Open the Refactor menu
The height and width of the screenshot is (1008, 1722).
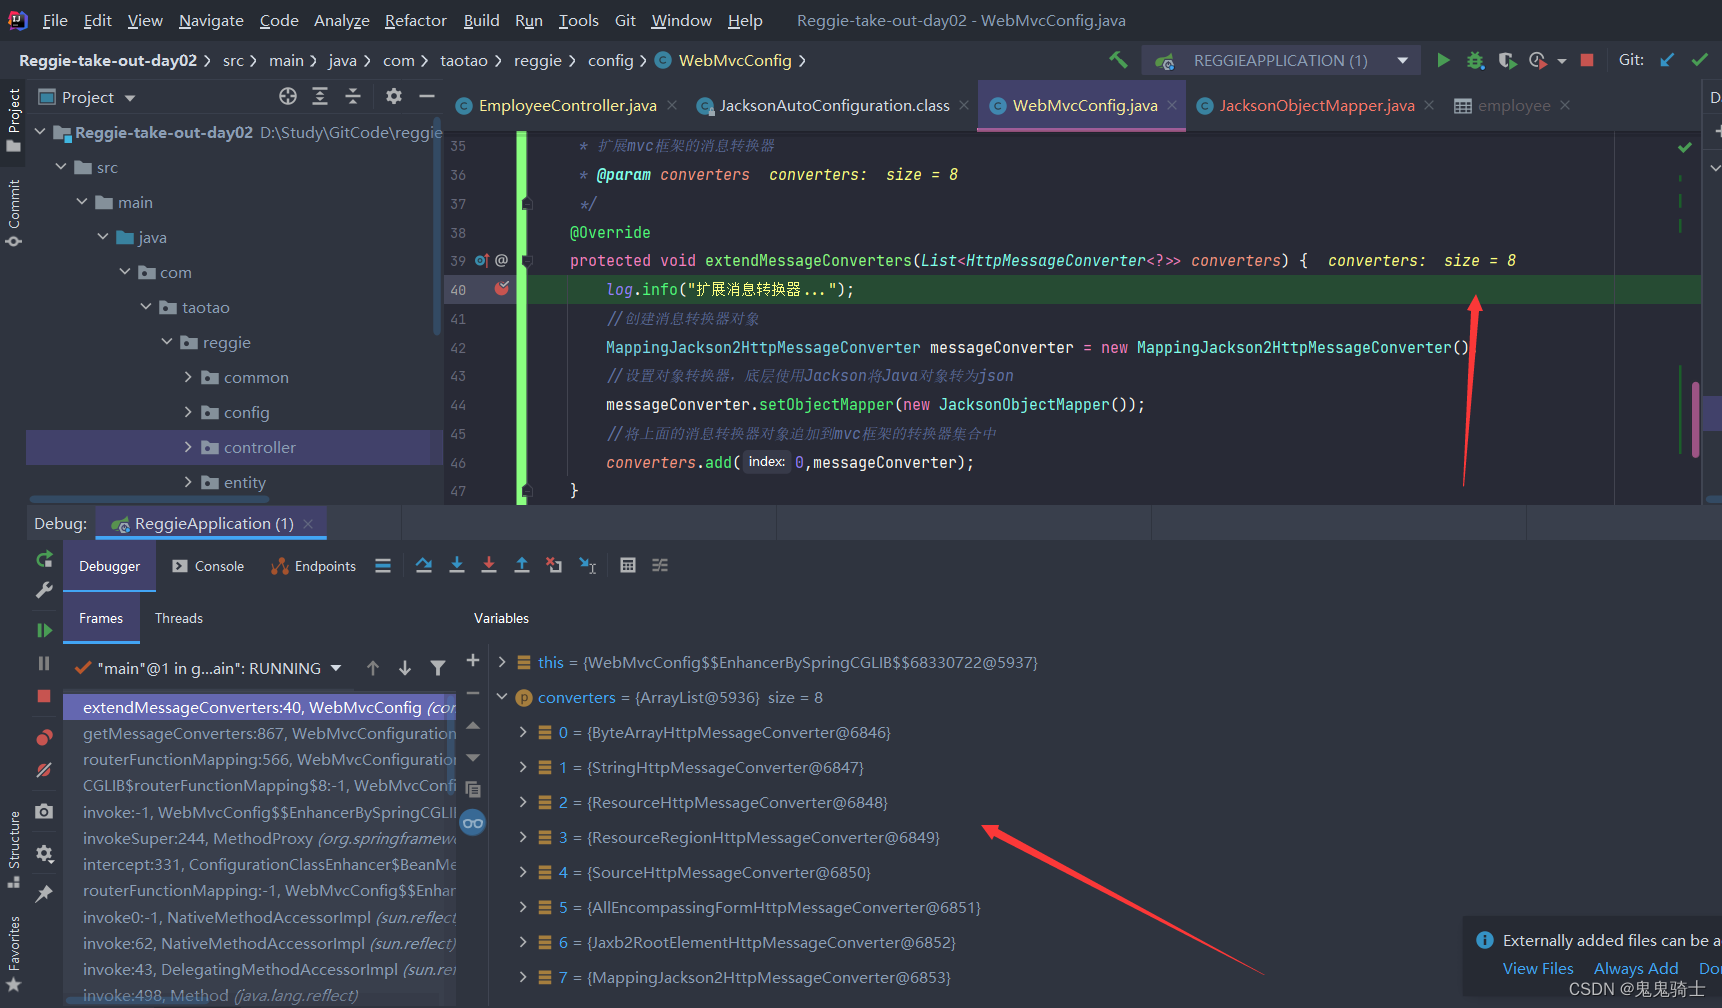click(x=415, y=20)
